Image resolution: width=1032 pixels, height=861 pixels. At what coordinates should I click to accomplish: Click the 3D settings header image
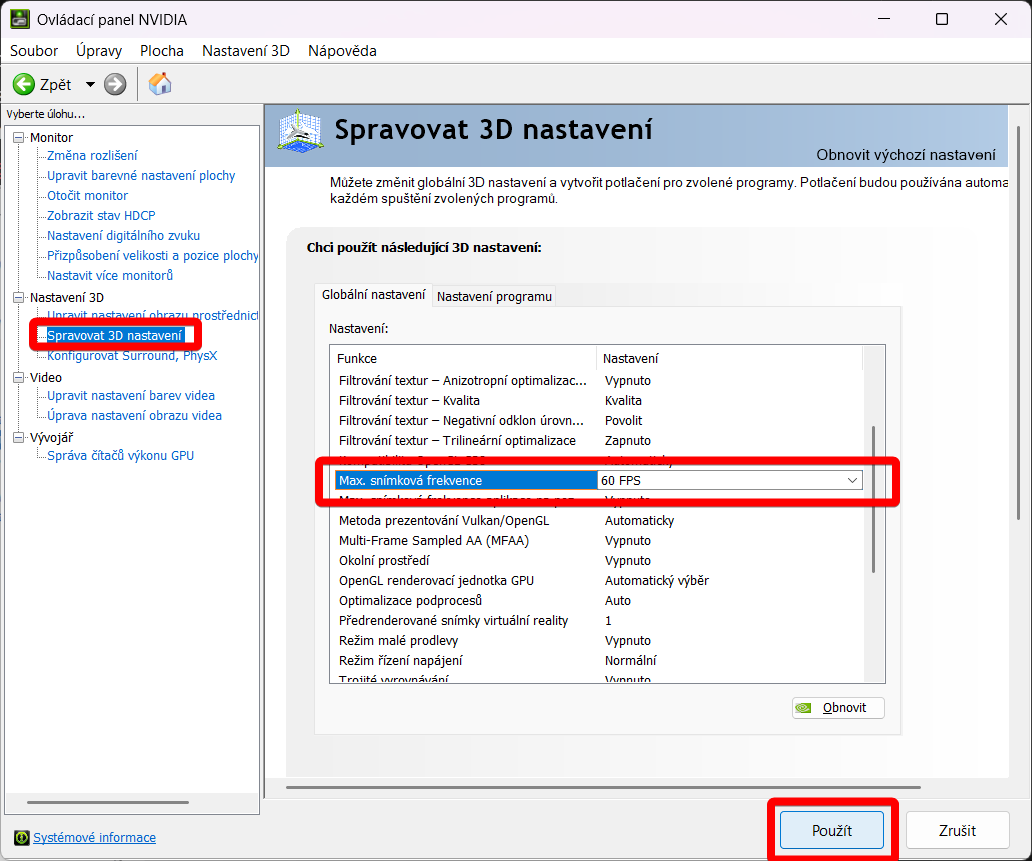point(300,130)
